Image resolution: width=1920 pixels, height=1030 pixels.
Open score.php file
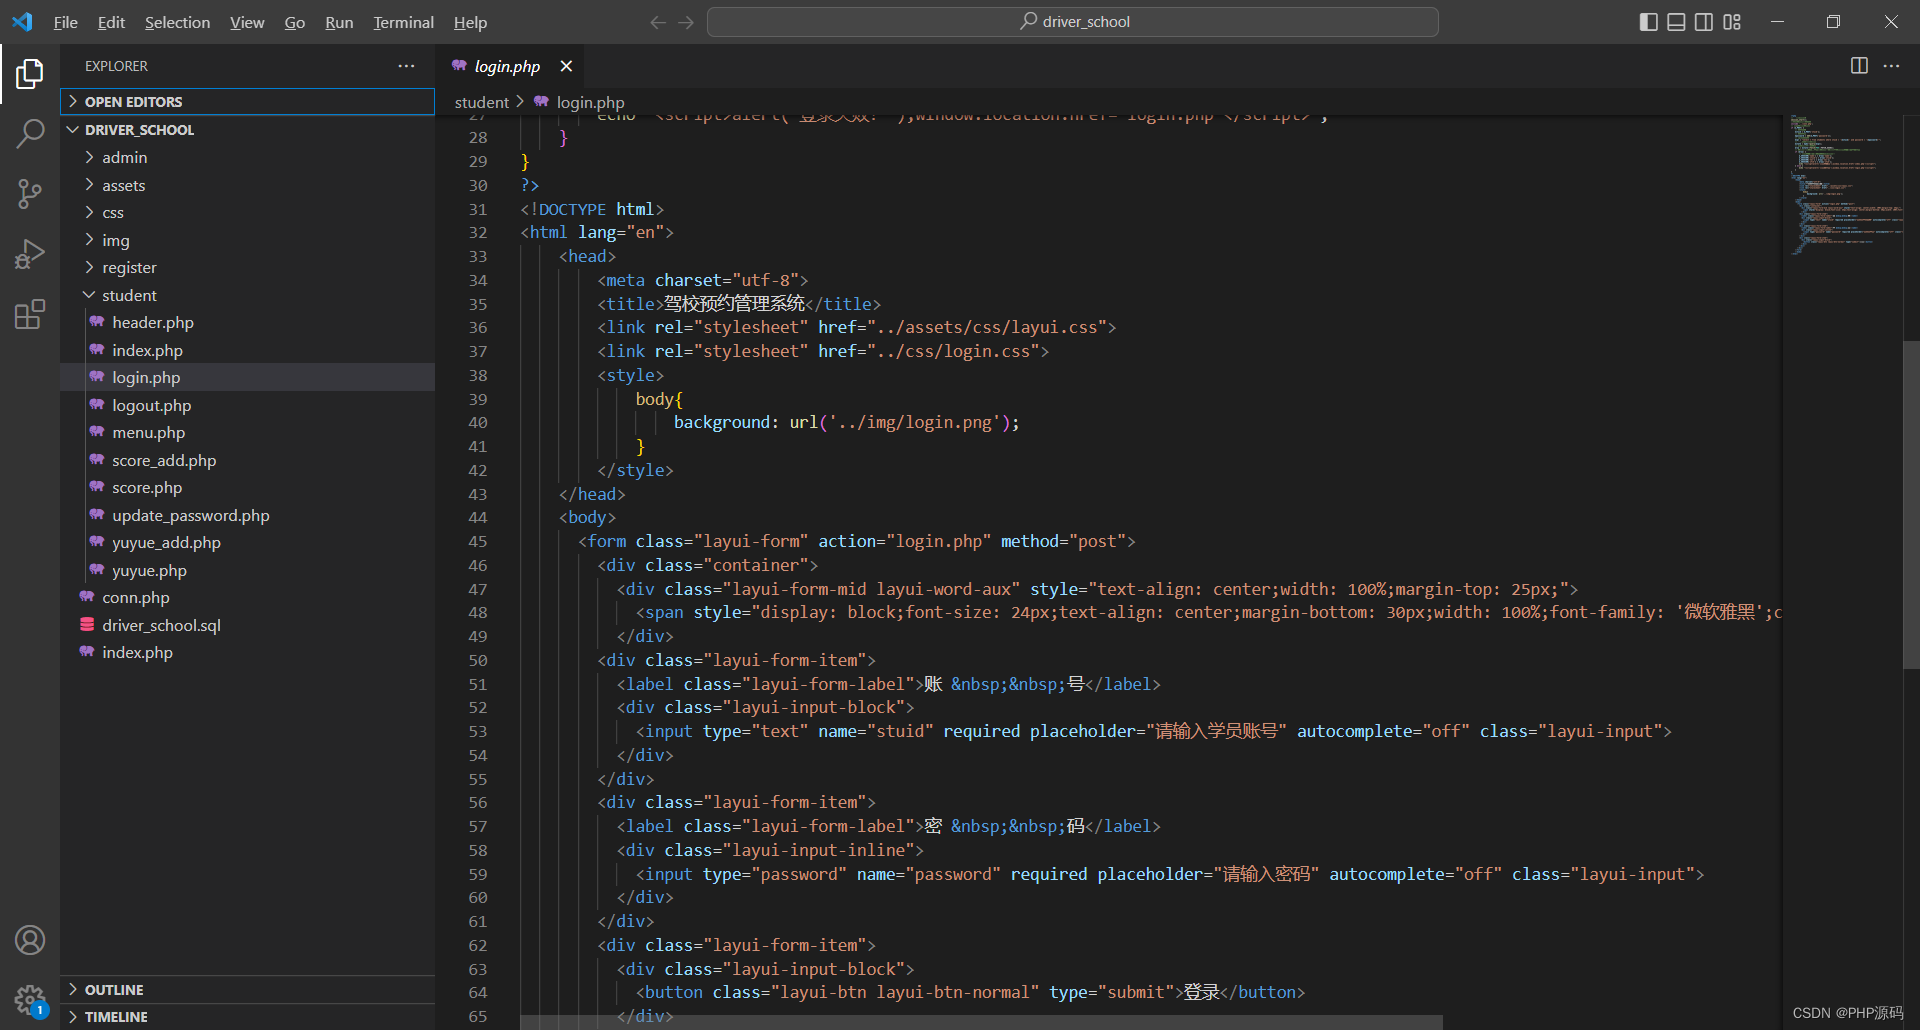coord(247,487)
